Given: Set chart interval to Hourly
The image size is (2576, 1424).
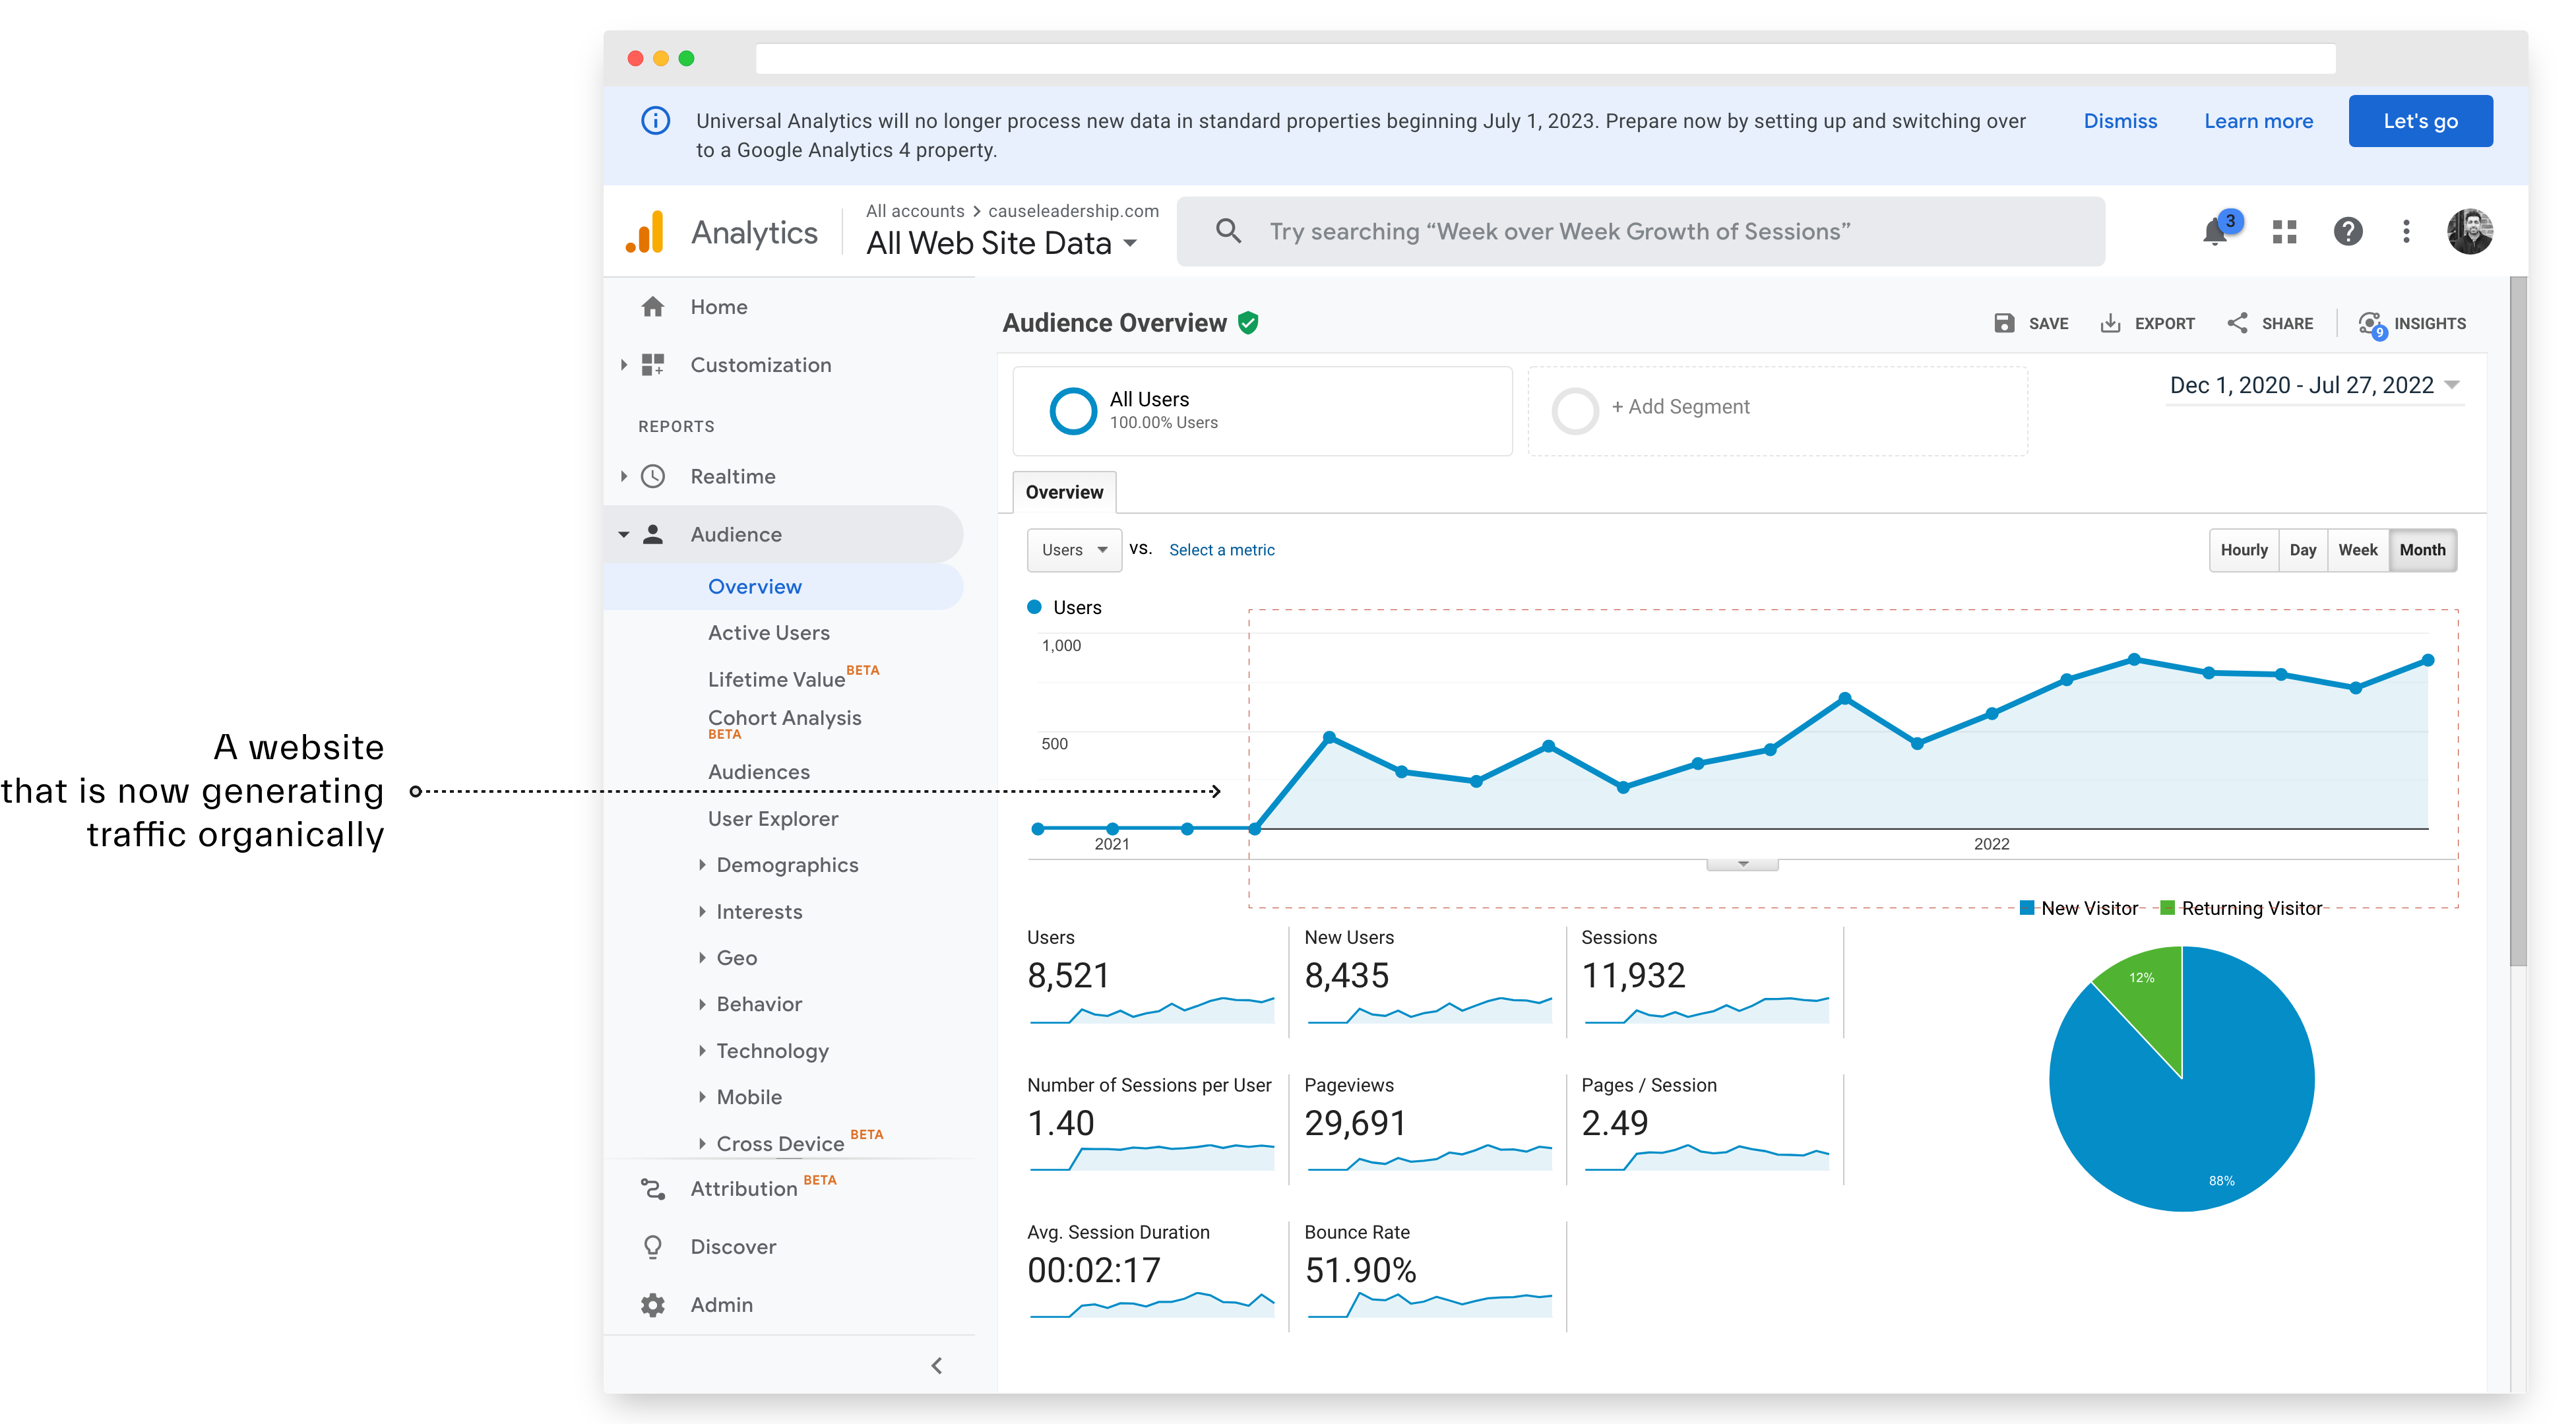Looking at the screenshot, I should [2243, 550].
